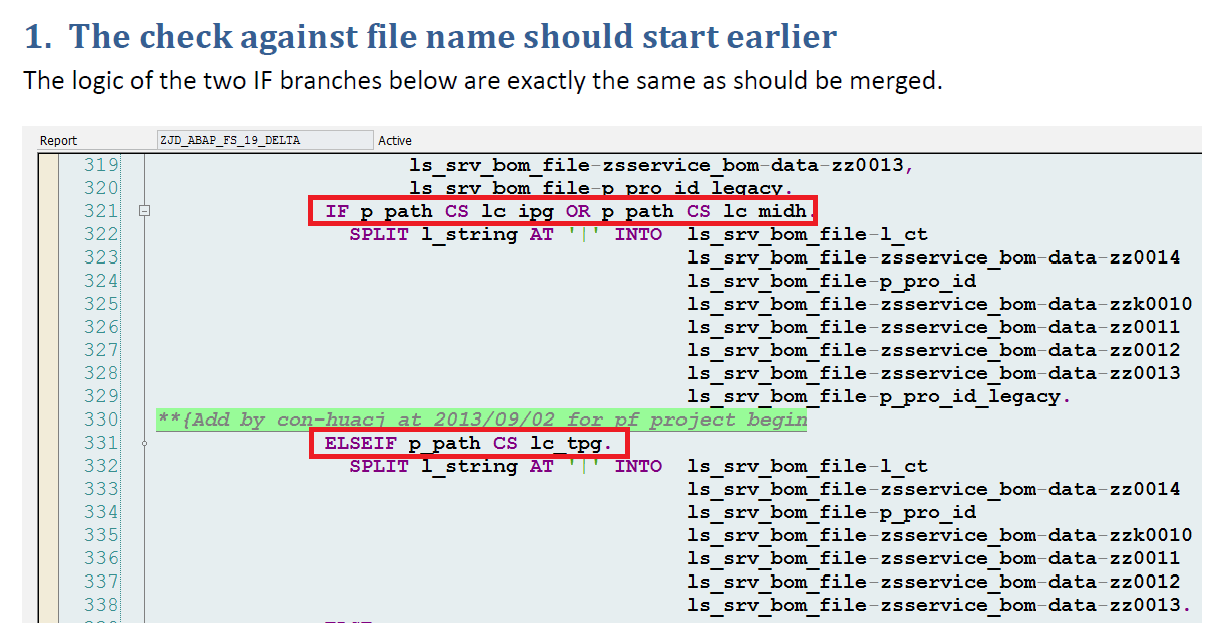The image size is (1226, 640).
Task: Select line number 326
Action: pyautogui.click(x=101, y=327)
